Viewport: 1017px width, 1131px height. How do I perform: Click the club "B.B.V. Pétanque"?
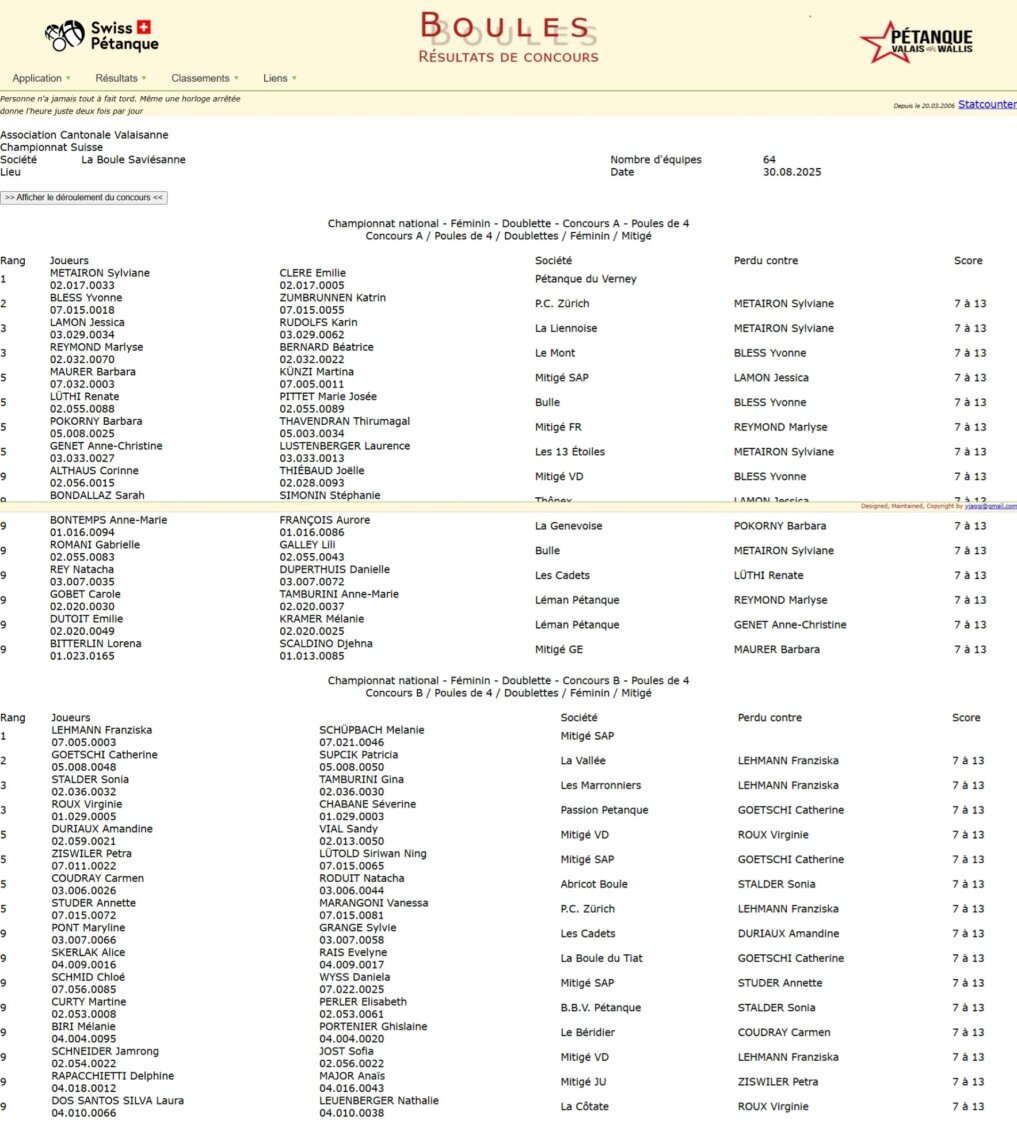click(x=601, y=1008)
